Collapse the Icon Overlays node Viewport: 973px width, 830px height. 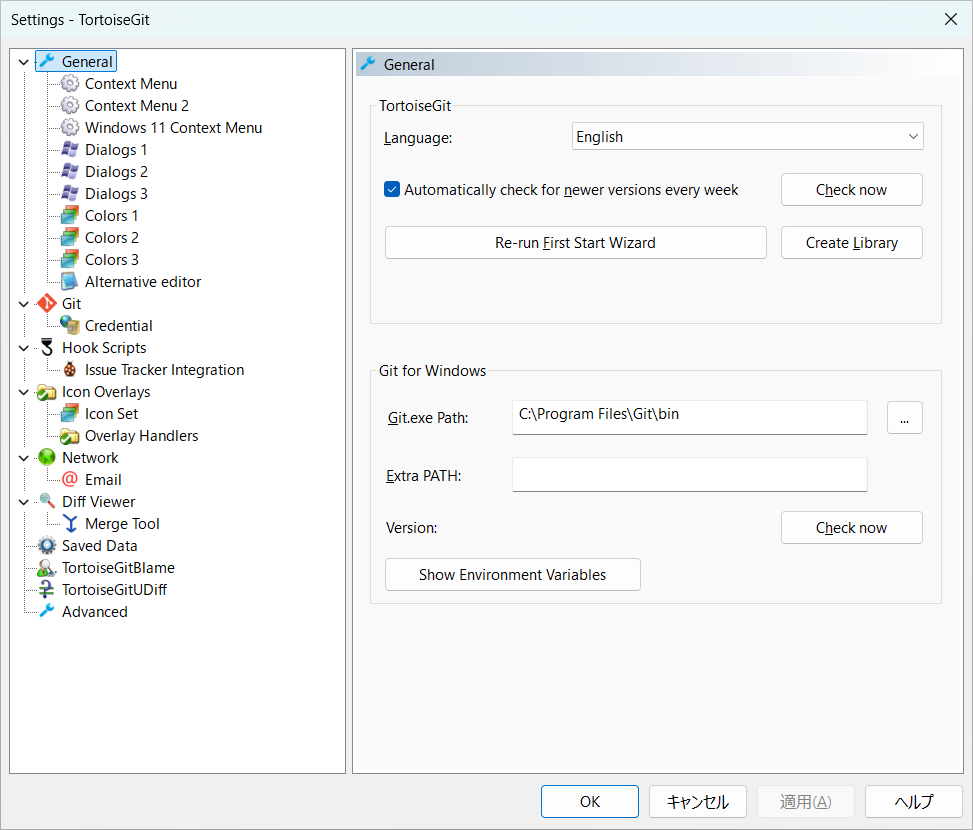[24, 392]
